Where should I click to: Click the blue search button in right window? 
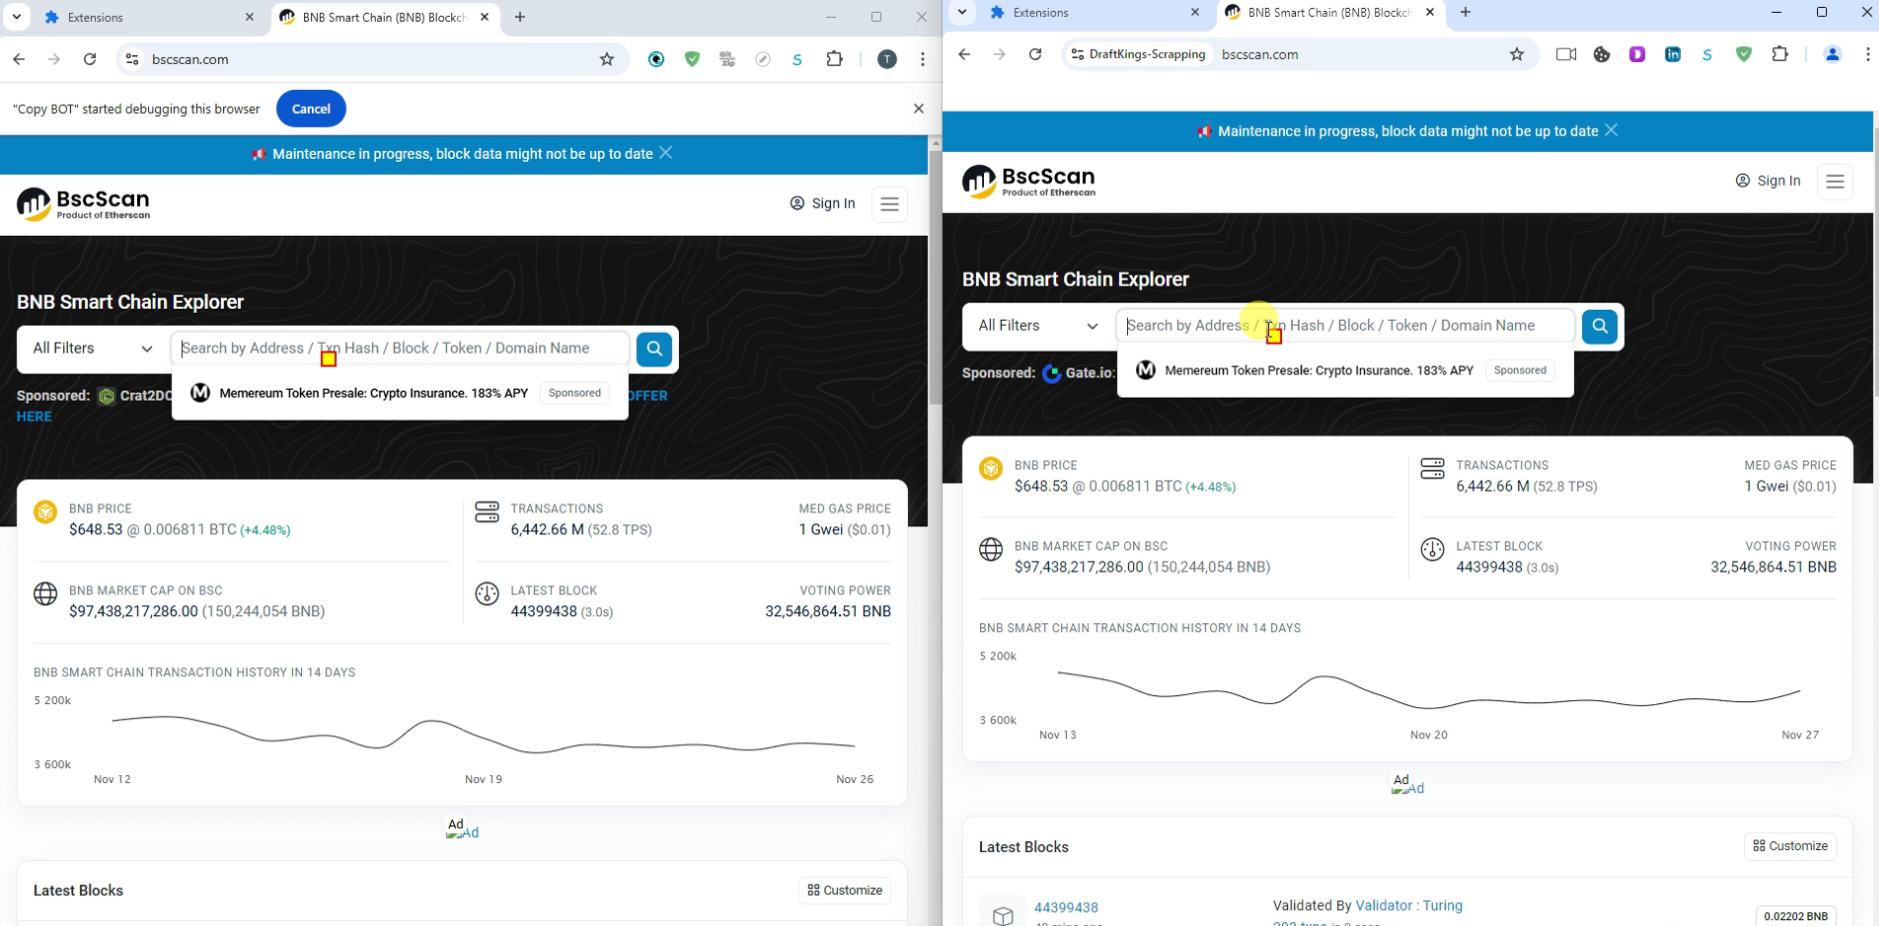point(1600,326)
